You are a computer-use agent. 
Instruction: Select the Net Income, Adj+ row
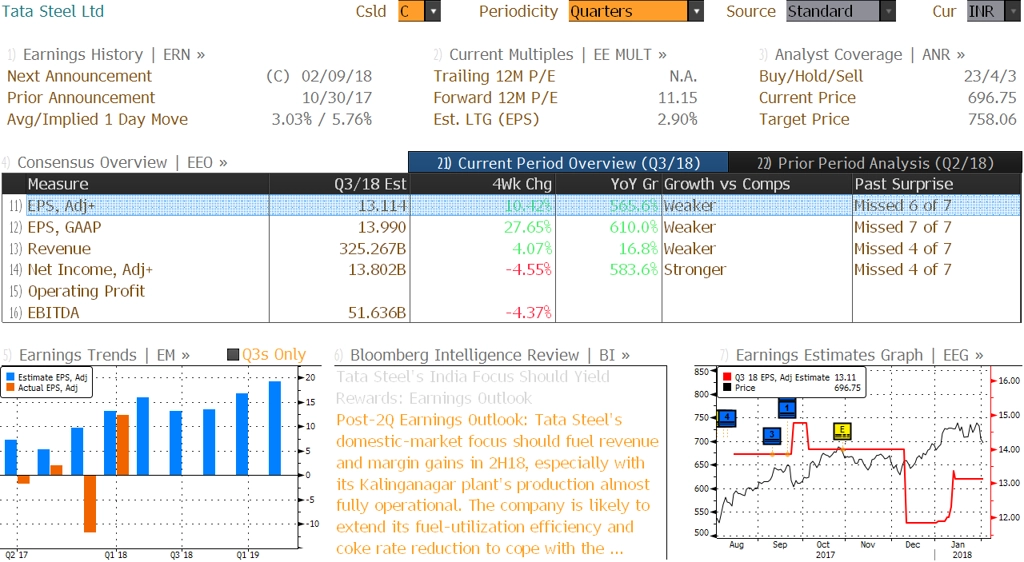(x=511, y=270)
